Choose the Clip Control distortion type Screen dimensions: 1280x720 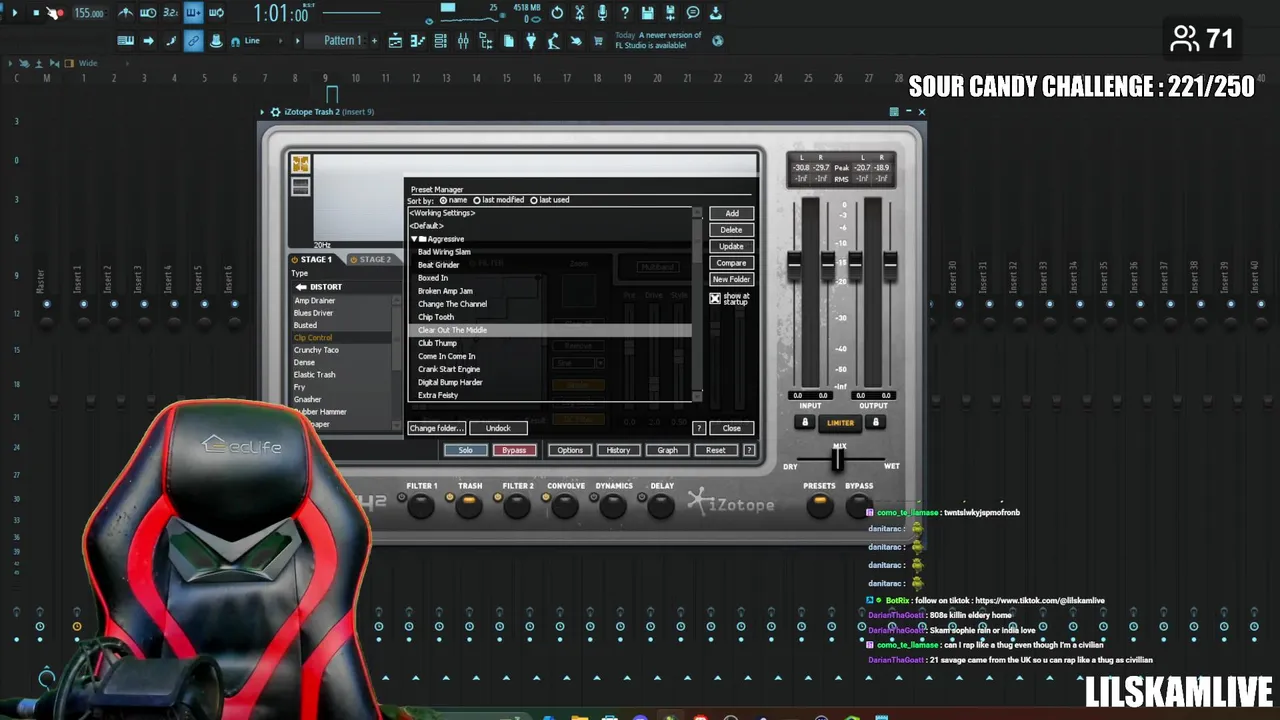point(340,338)
